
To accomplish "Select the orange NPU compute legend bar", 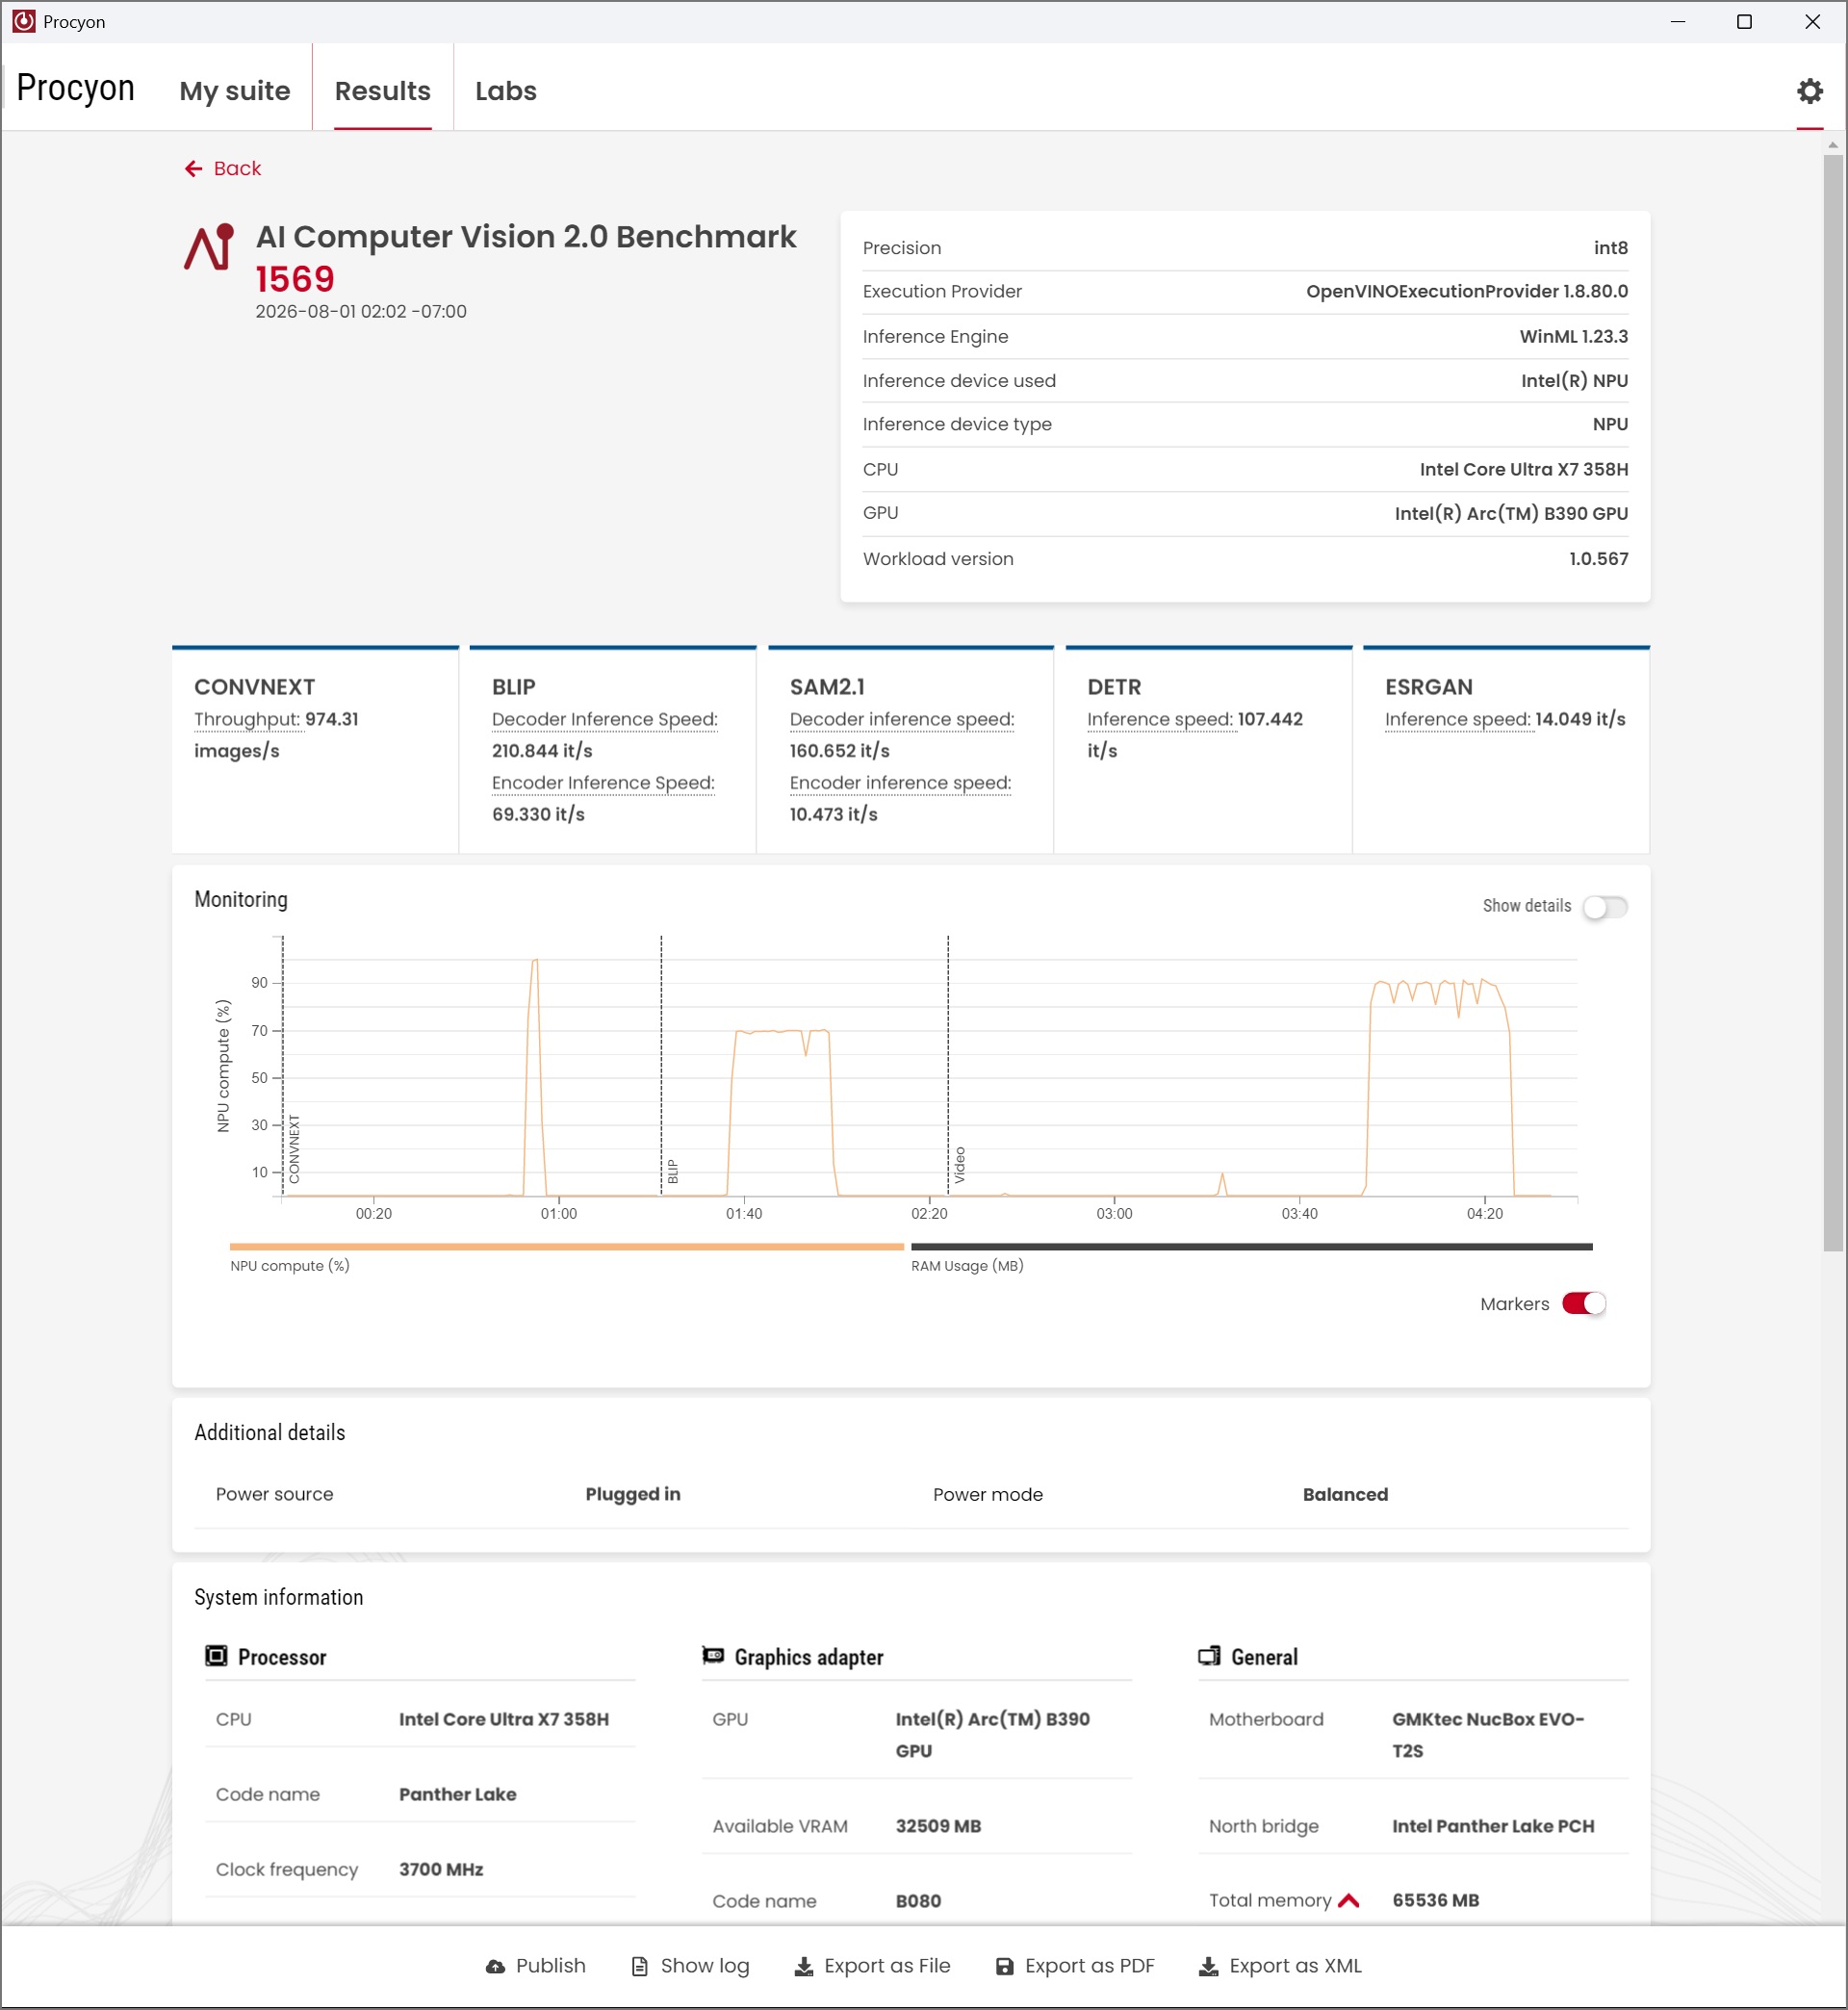I will click(x=567, y=1247).
